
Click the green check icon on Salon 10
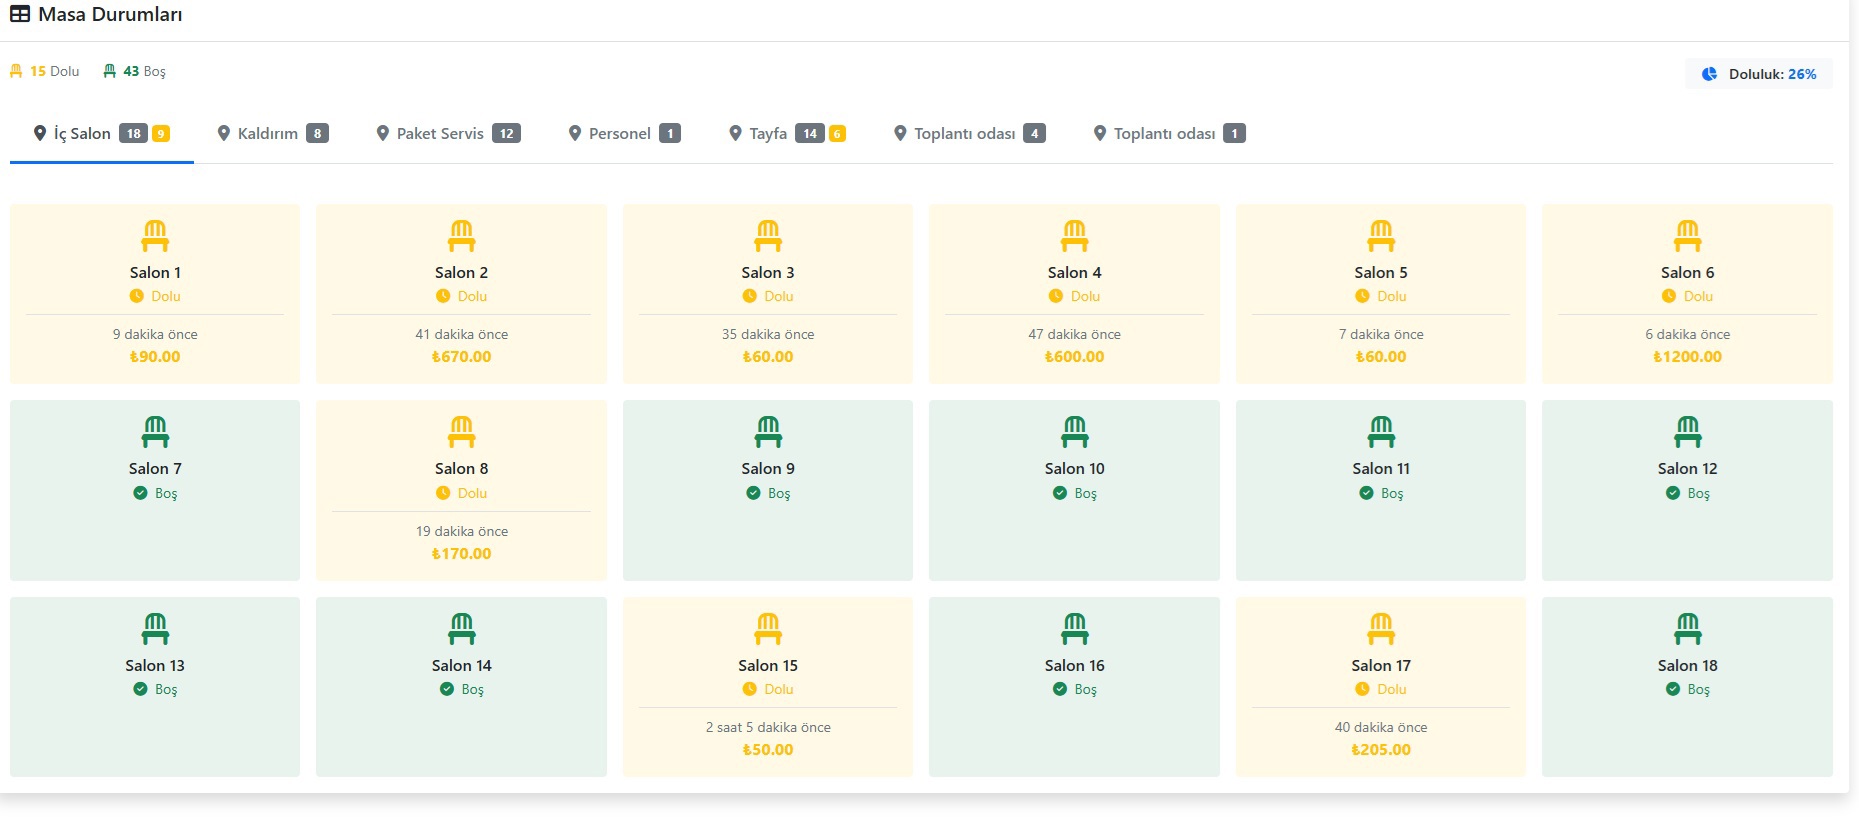pyautogui.click(x=1059, y=493)
